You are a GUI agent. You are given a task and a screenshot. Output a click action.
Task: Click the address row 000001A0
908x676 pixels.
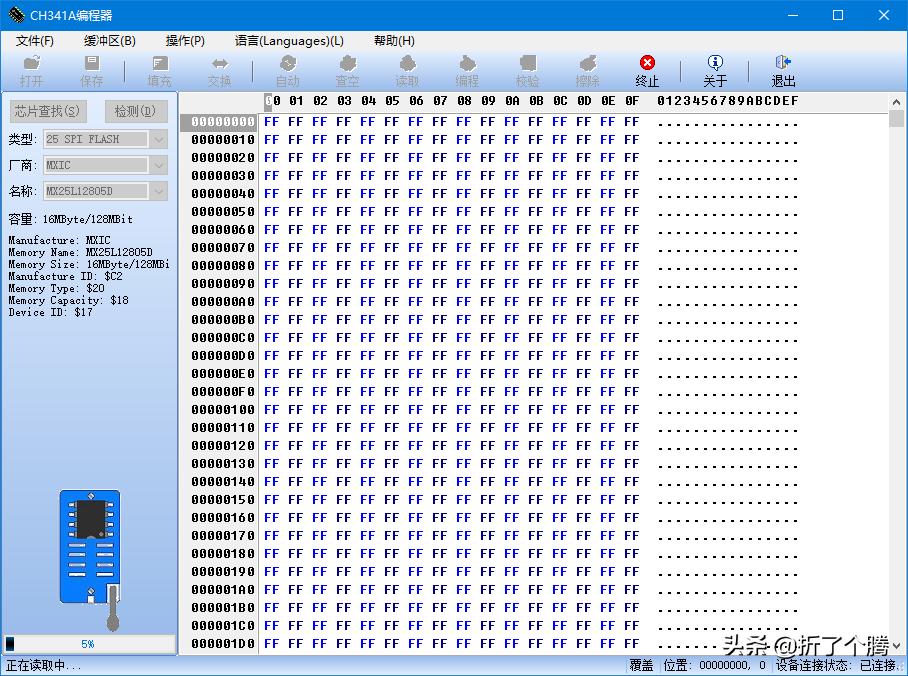223,590
